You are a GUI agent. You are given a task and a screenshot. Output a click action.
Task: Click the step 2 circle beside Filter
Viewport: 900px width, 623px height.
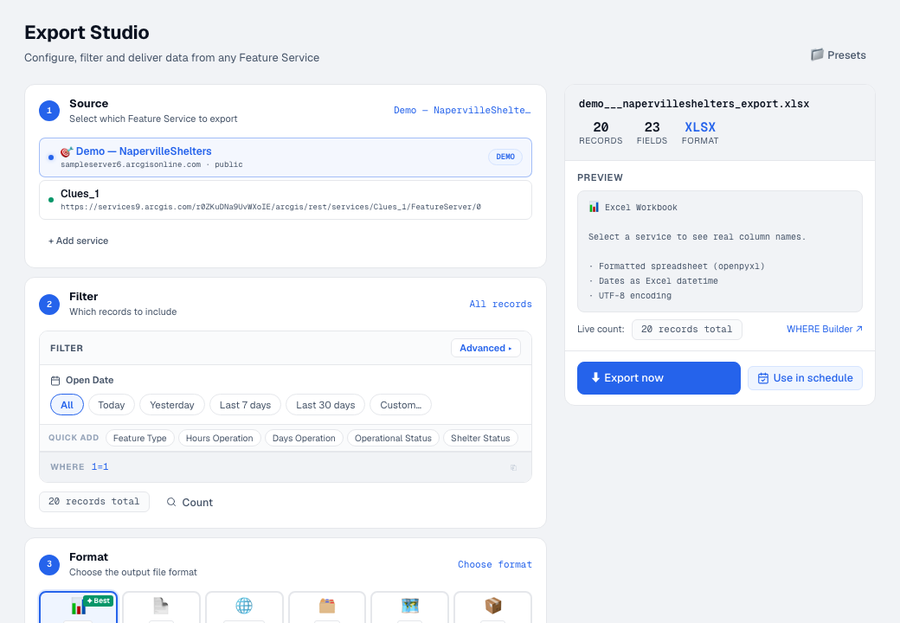49,304
